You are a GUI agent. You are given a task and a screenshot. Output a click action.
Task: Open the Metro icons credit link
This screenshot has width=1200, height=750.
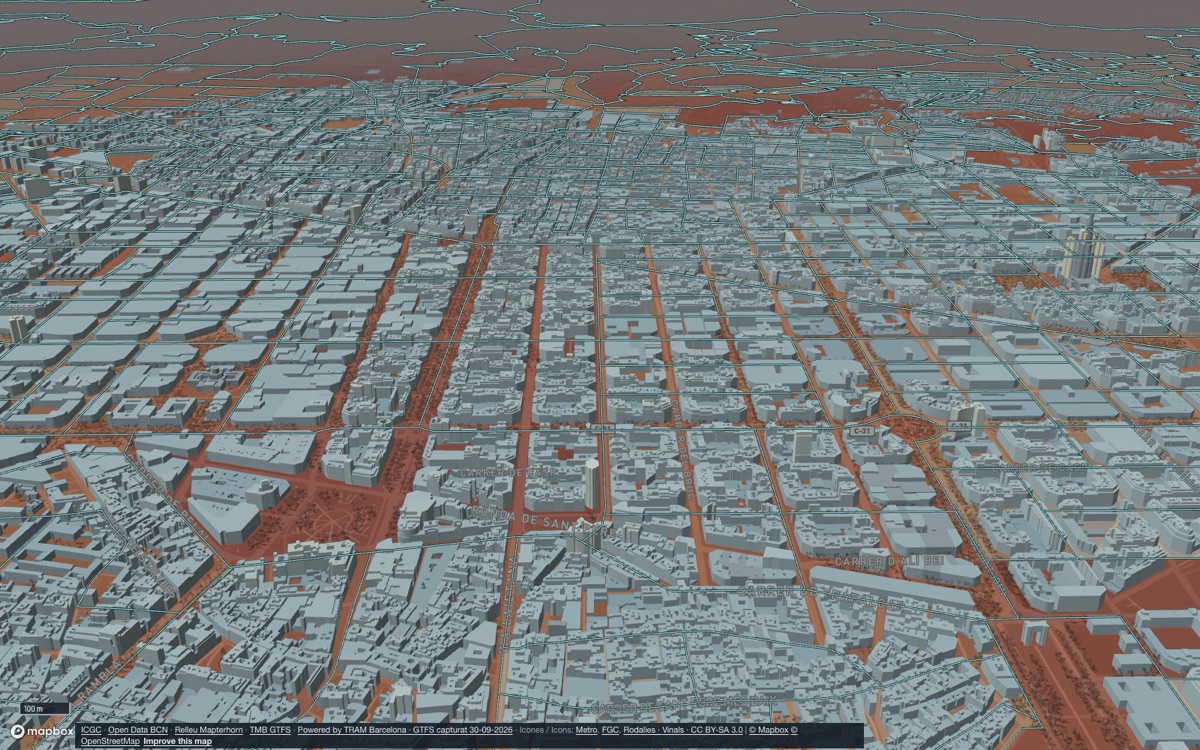pos(586,730)
